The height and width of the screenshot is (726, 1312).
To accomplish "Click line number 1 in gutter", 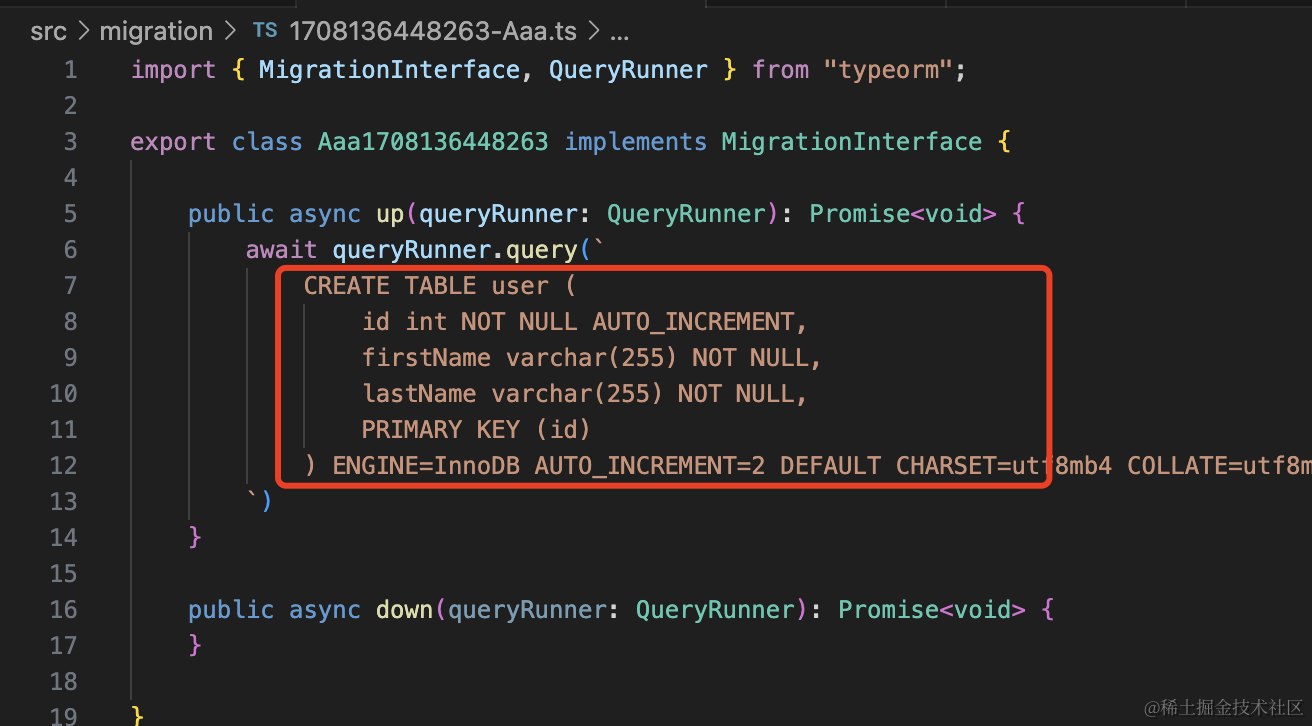I will (x=69, y=70).
